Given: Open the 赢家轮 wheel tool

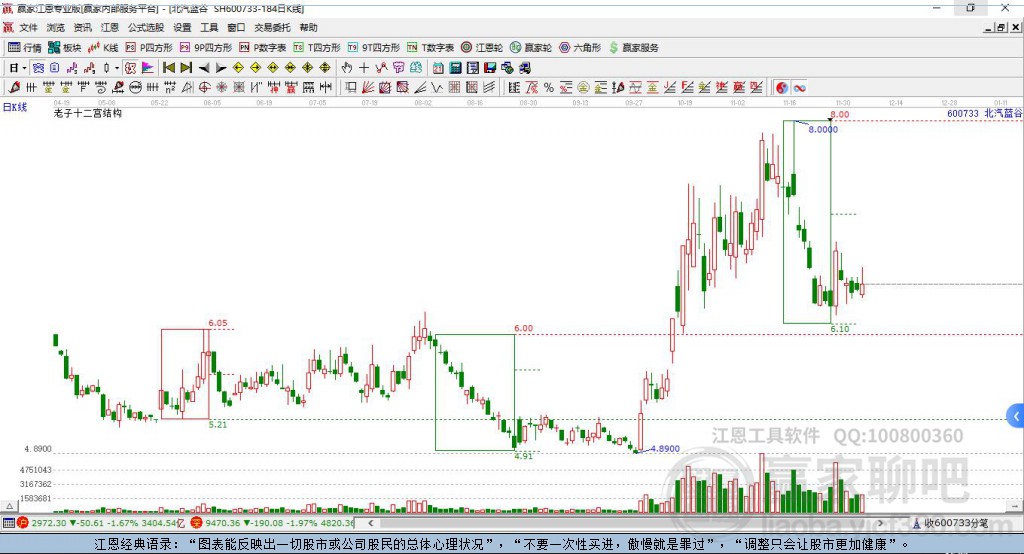Looking at the screenshot, I should pyautogui.click(x=531, y=48).
